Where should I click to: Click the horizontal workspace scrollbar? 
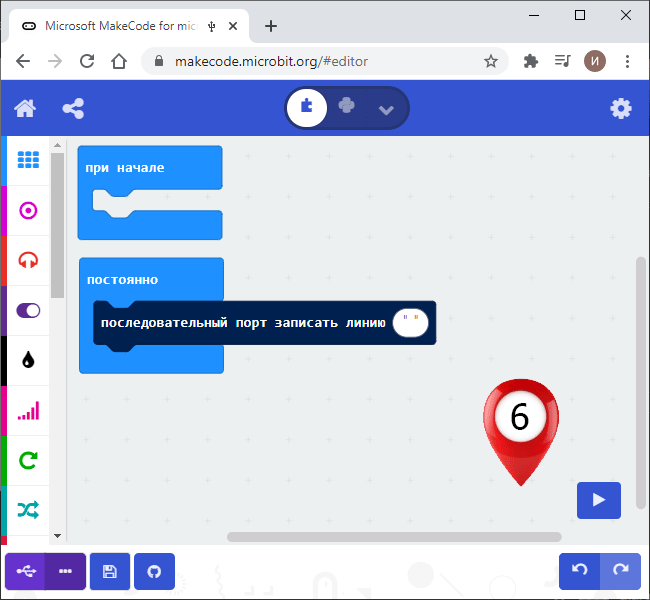click(x=394, y=537)
